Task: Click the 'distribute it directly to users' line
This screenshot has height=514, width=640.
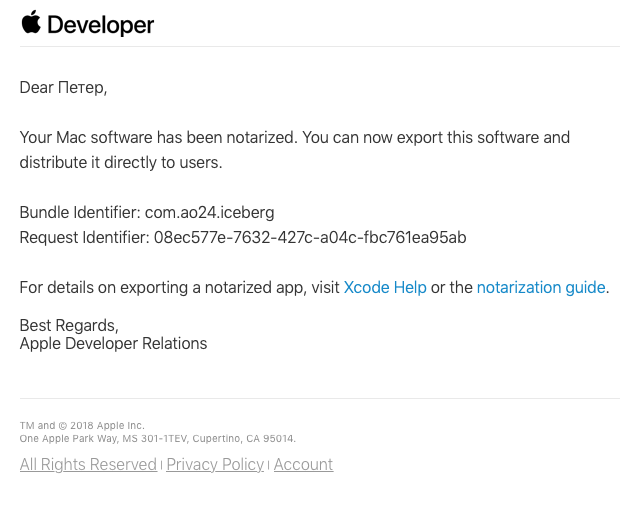Action: pos(120,162)
